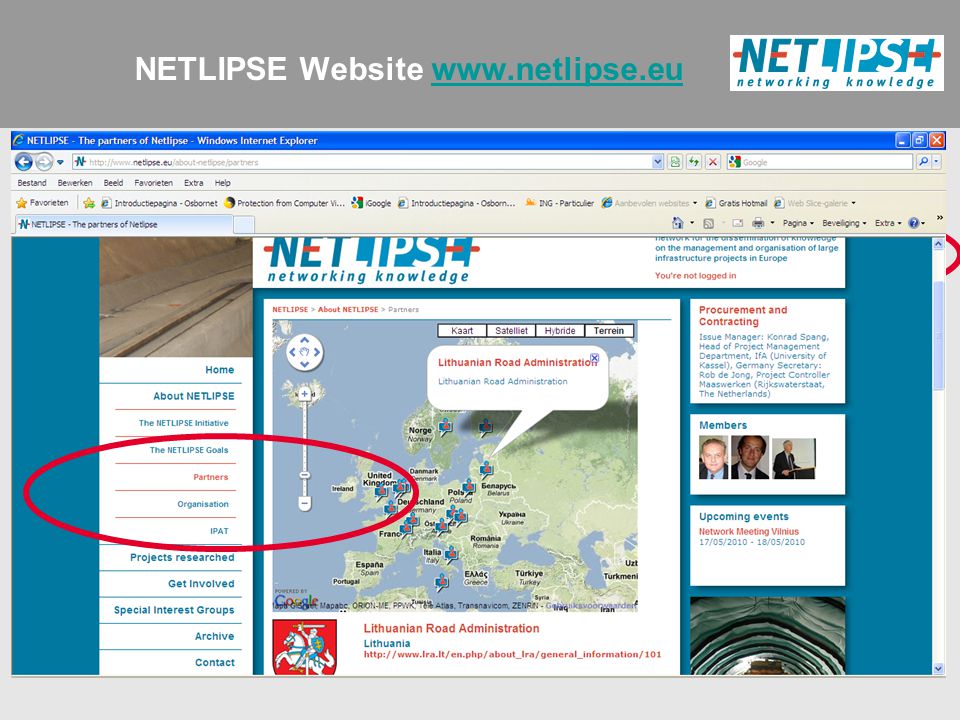The height and width of the screenshot is (720, 960).
Task: Open the Pagina dropdown menu
Action: coord(798,223)
